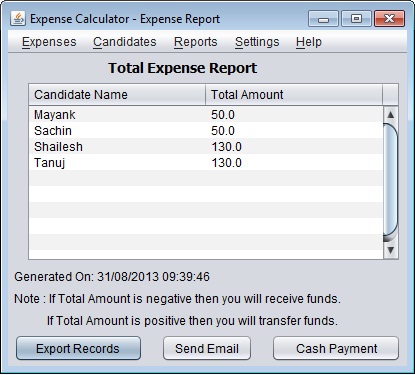The height and width of the screenshot is (375, 415).
Task: Select the Tanuj row name cell
Action: pyautogui.click(x=117, y=163)
